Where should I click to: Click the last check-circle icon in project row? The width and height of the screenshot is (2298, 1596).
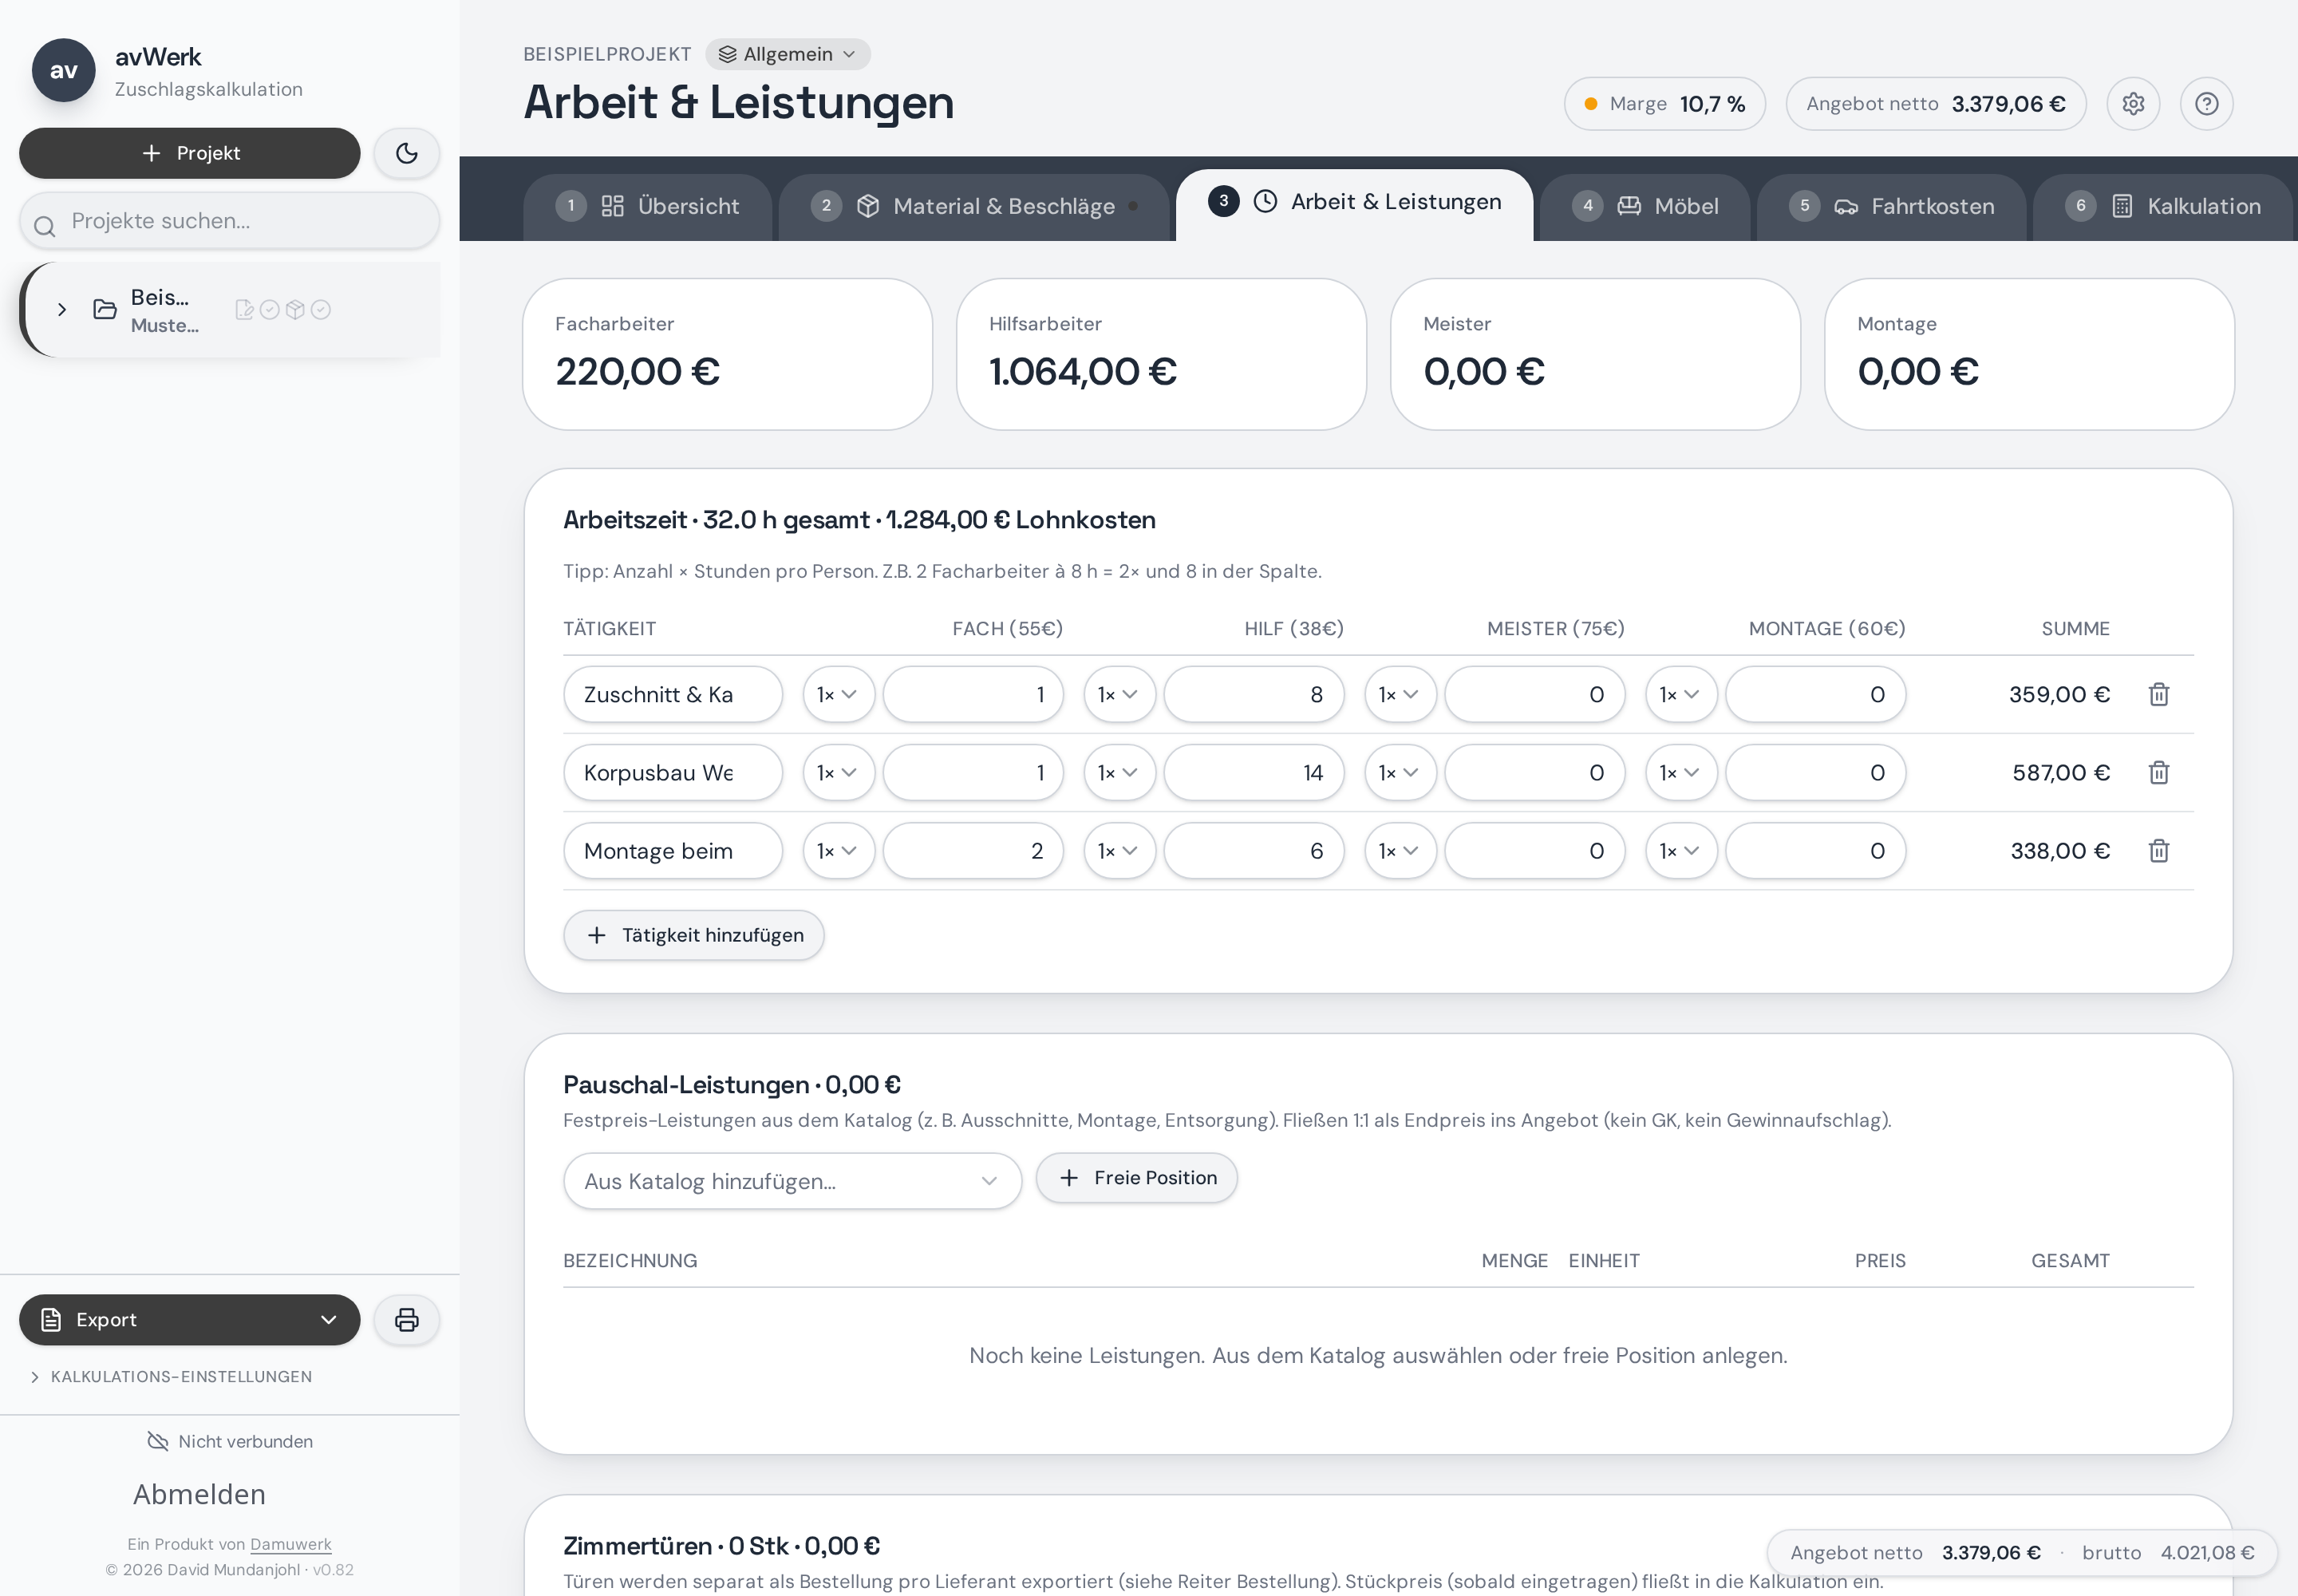pyautogui.click(x=321, y=310)
